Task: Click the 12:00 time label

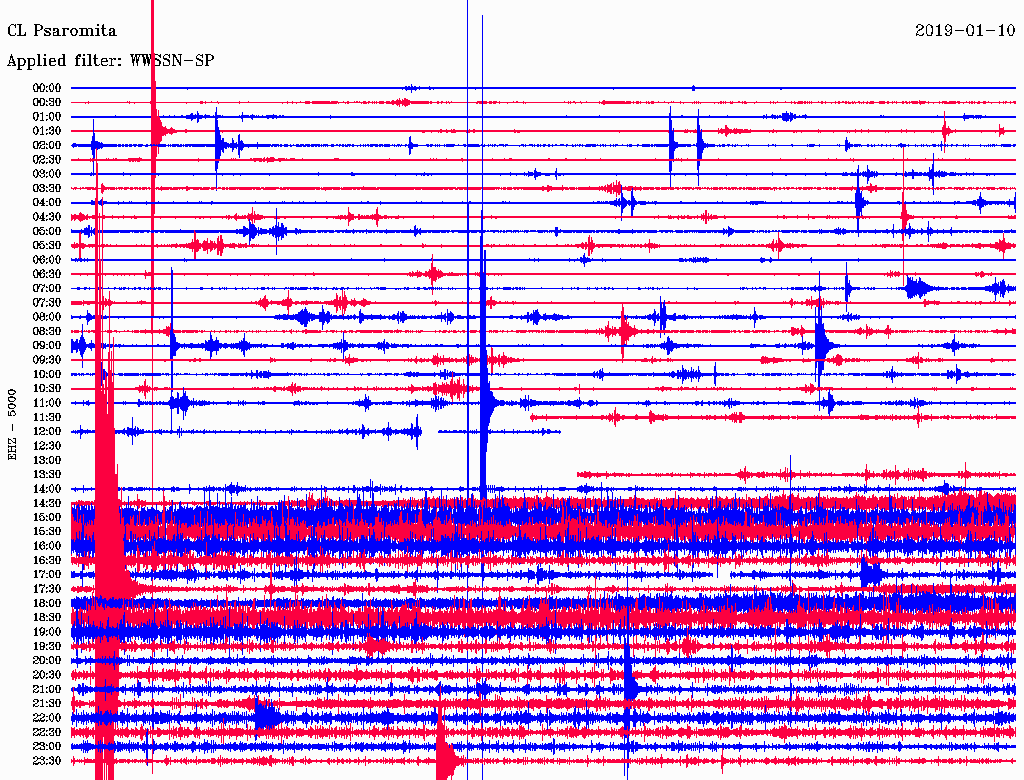Action: 47,432
